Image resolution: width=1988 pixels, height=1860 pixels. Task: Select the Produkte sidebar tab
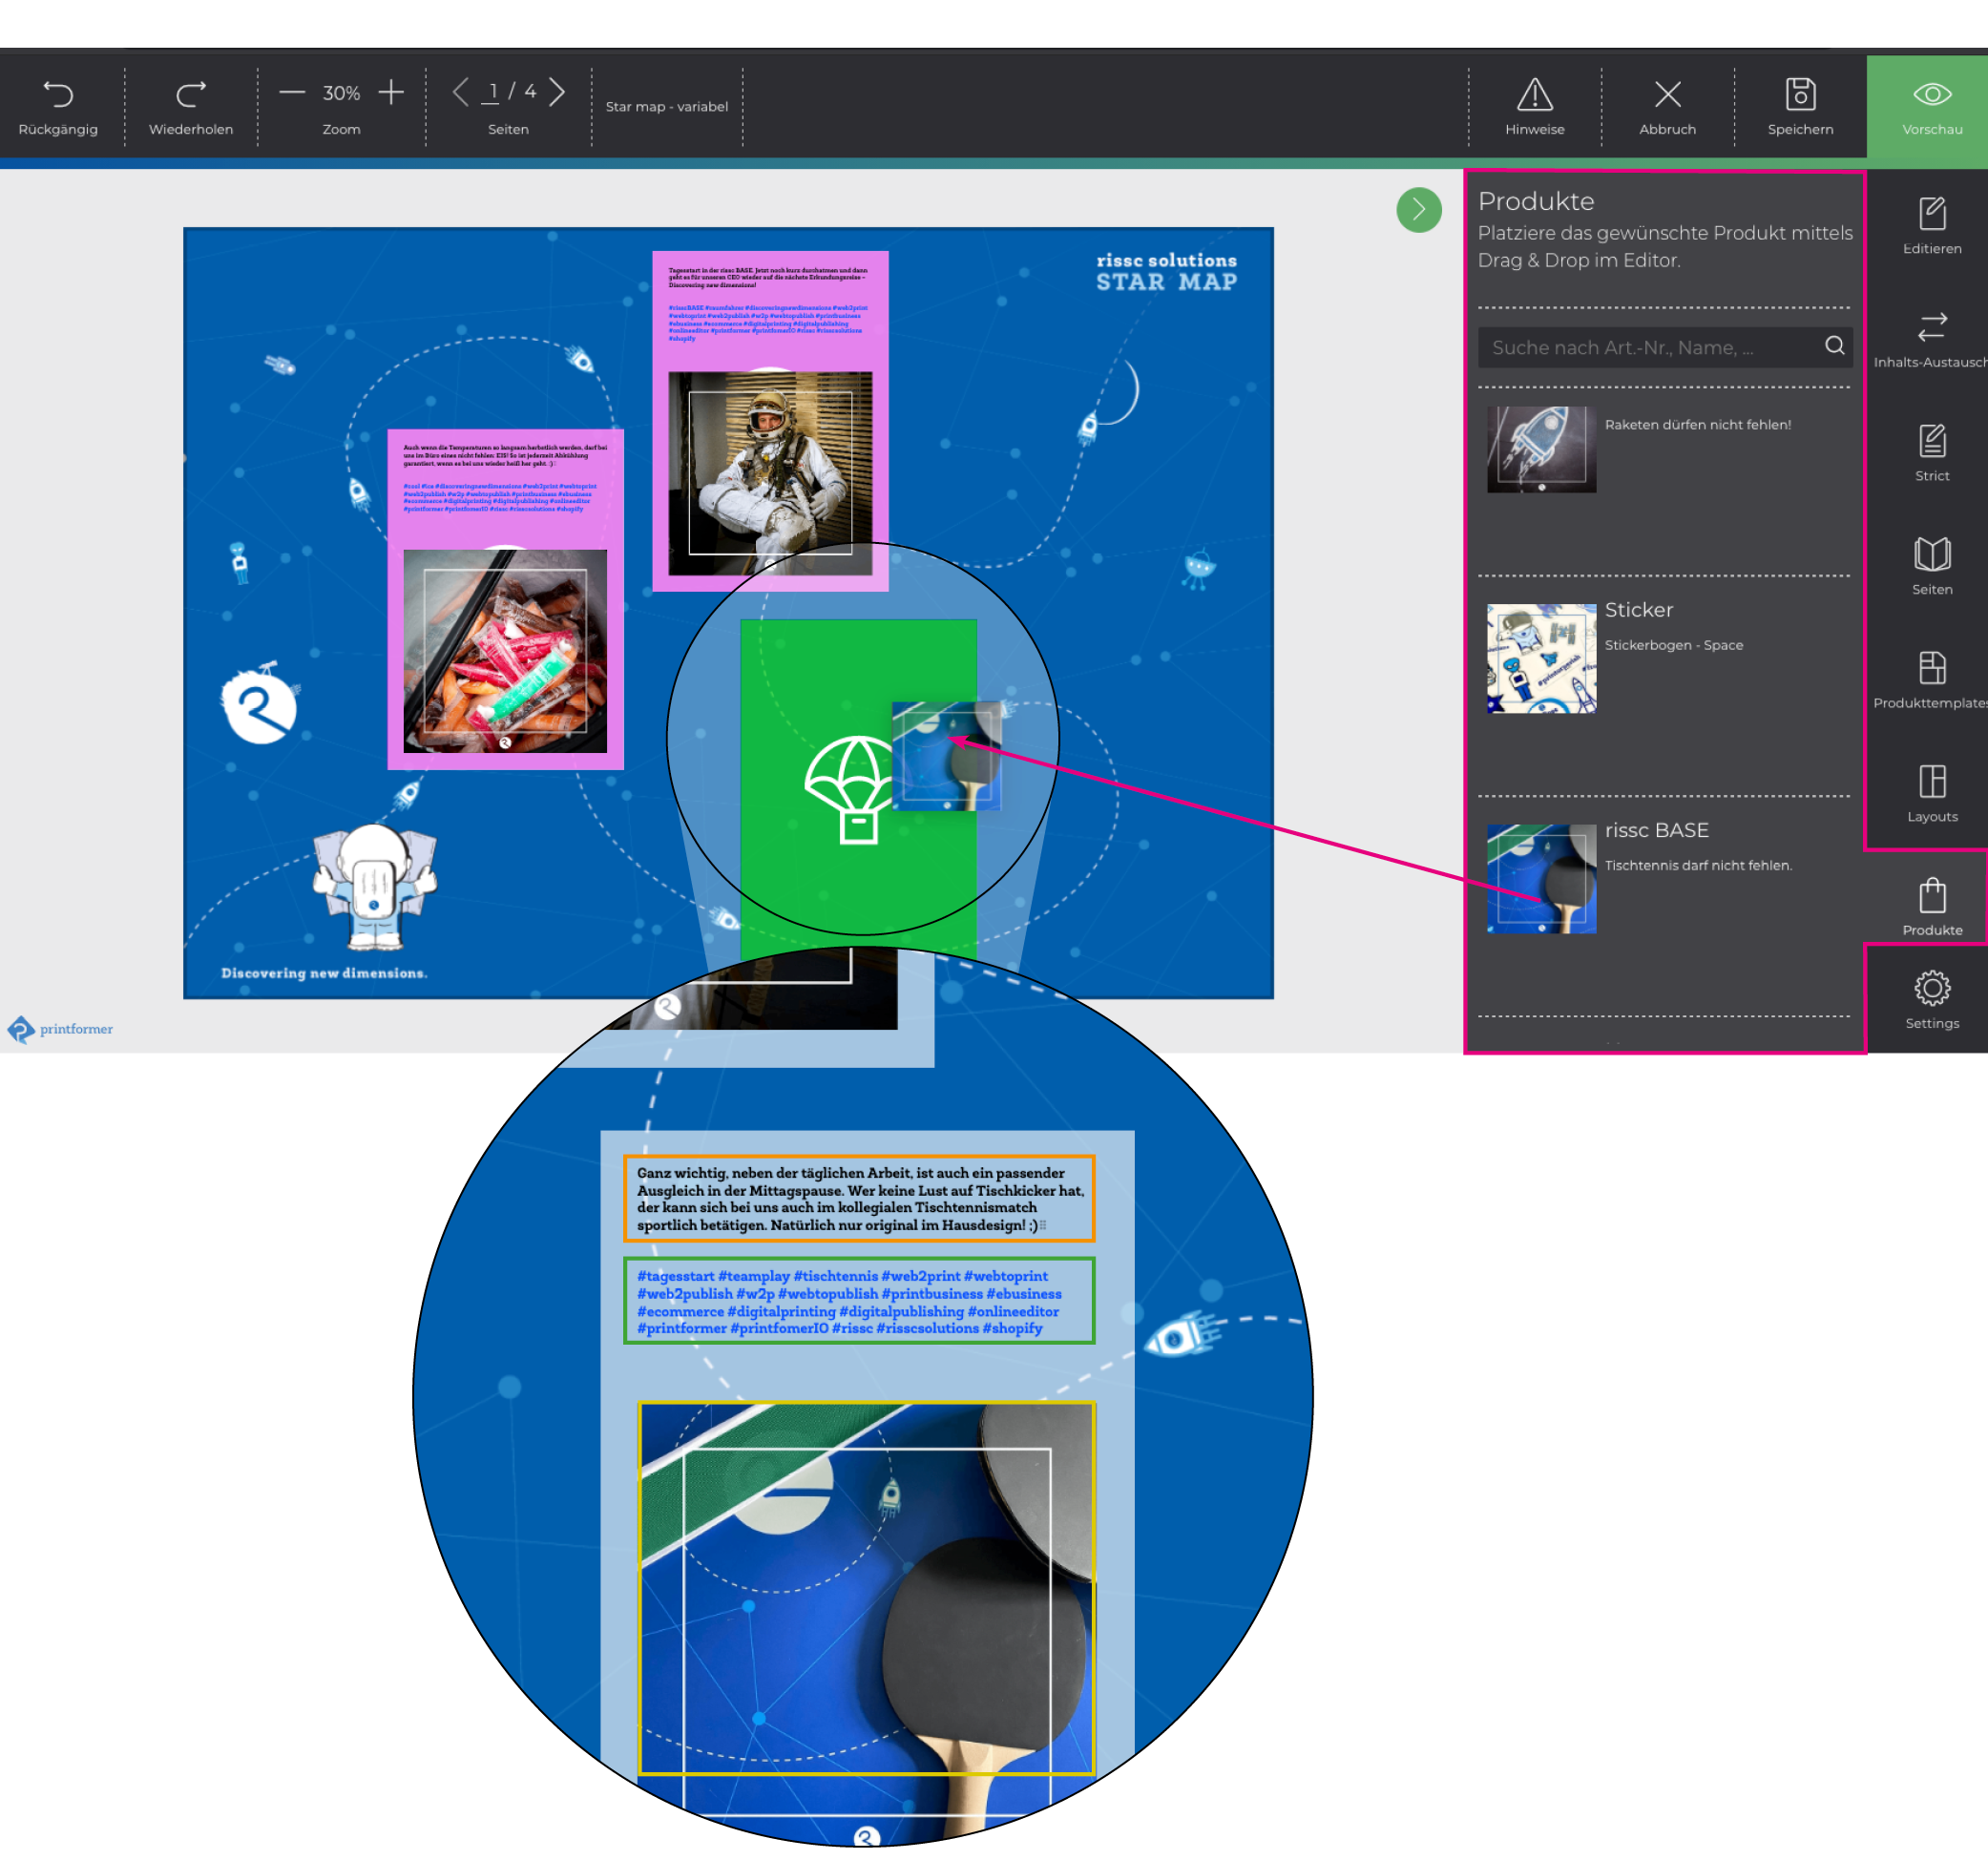(x=1931, y=896)
